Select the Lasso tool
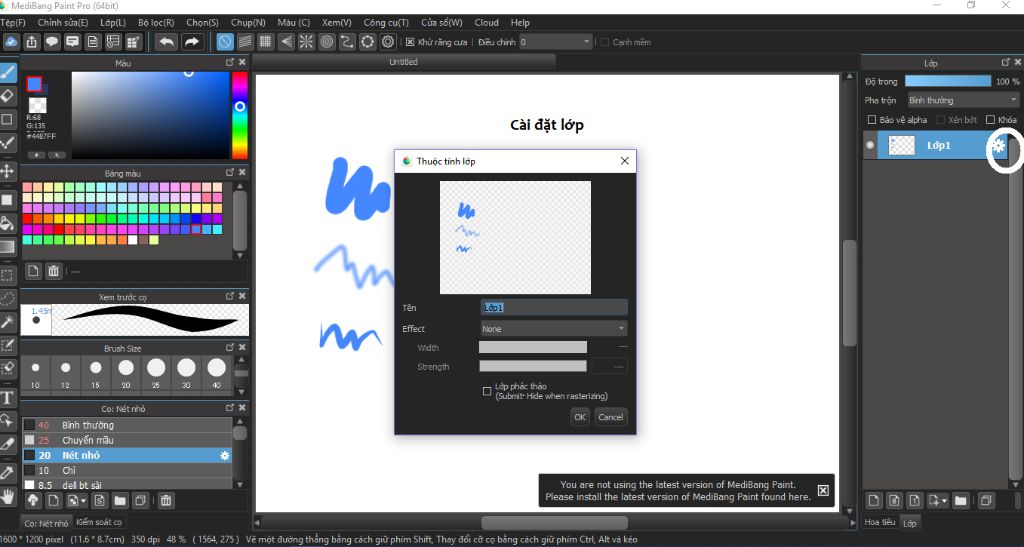This screenshot has width=1024, height=547. [x=7, y=298]
